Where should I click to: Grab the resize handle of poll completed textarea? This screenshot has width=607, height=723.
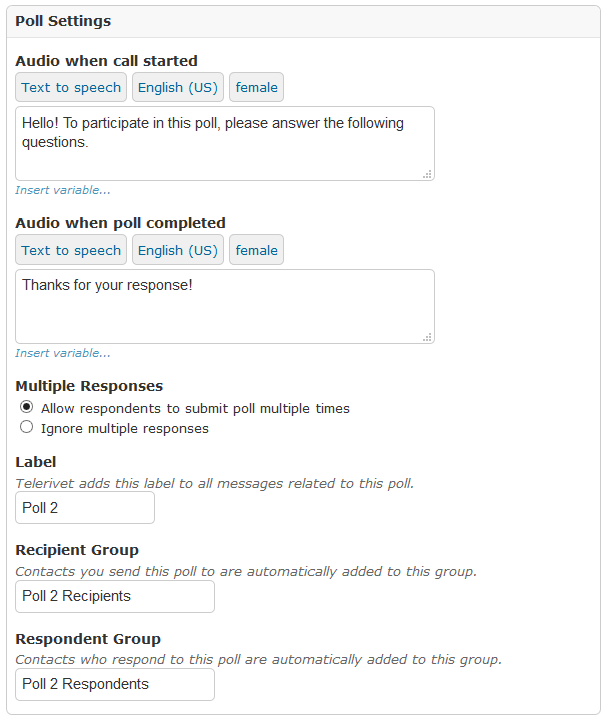pyautogui.click(x=428, y=338)
